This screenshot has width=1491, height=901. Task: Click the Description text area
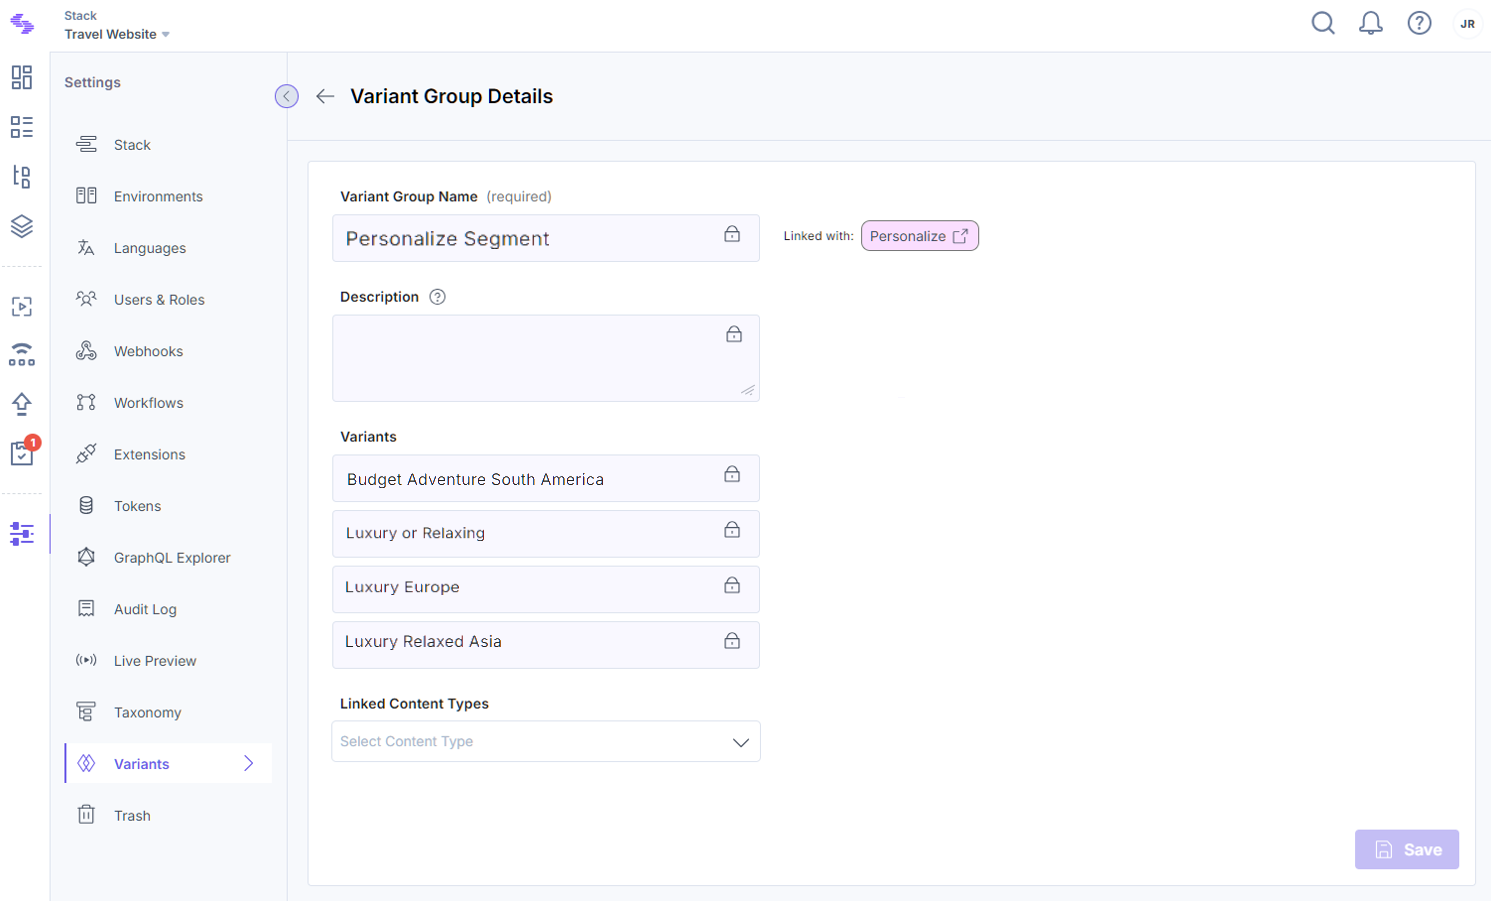(546, 358)
